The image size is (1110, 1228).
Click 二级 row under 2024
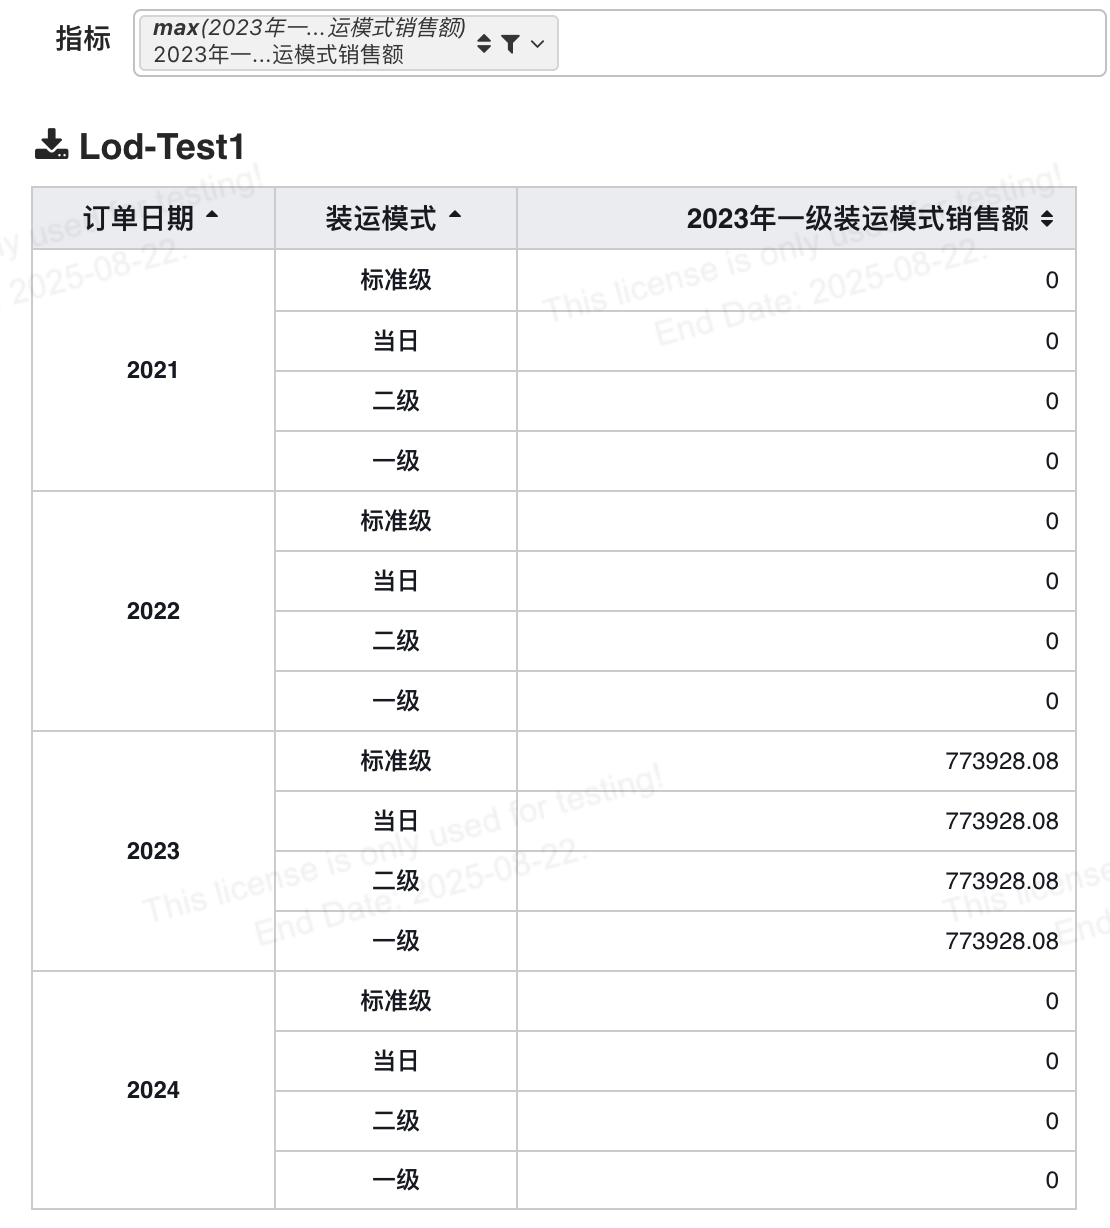396,1121
